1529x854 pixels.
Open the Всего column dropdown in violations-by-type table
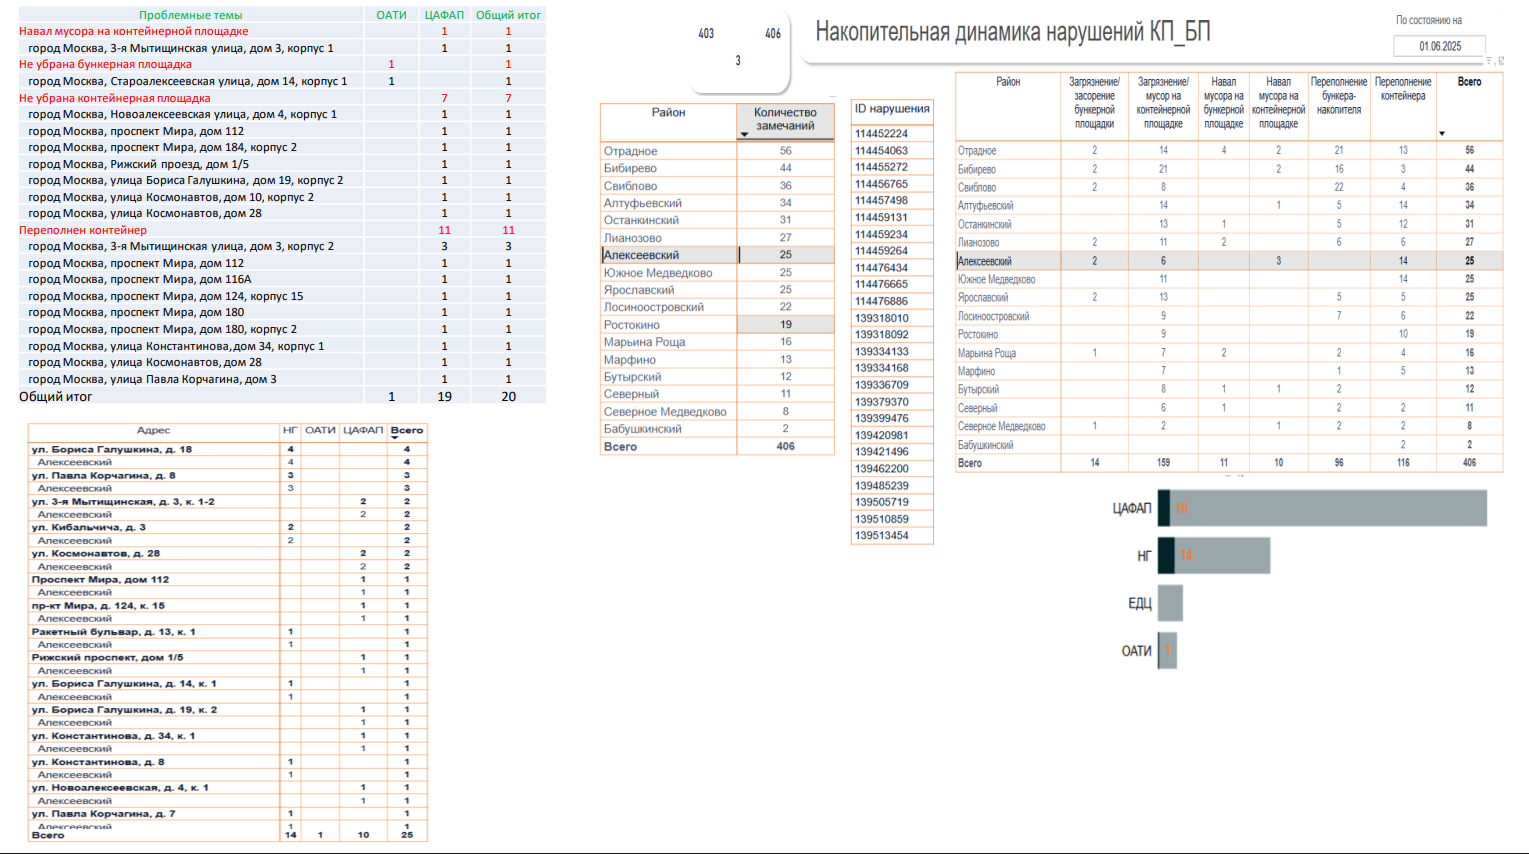pyautogui.click(x=1441, y=133)
